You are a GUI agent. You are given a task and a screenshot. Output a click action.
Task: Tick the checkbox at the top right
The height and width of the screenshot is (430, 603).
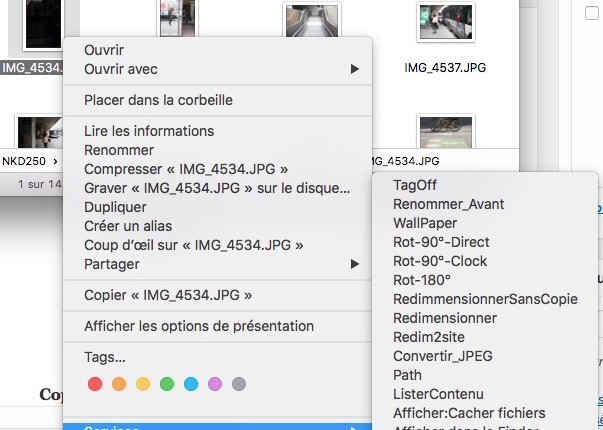coord(591,14)
